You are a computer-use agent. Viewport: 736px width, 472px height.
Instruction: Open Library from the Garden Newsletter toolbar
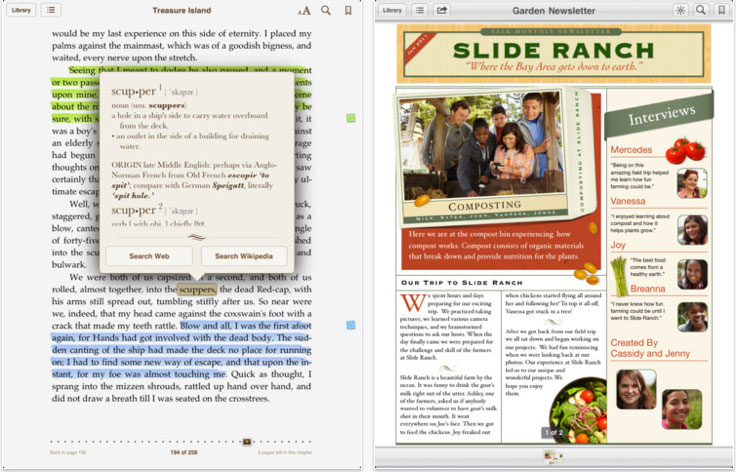(392, 10)
